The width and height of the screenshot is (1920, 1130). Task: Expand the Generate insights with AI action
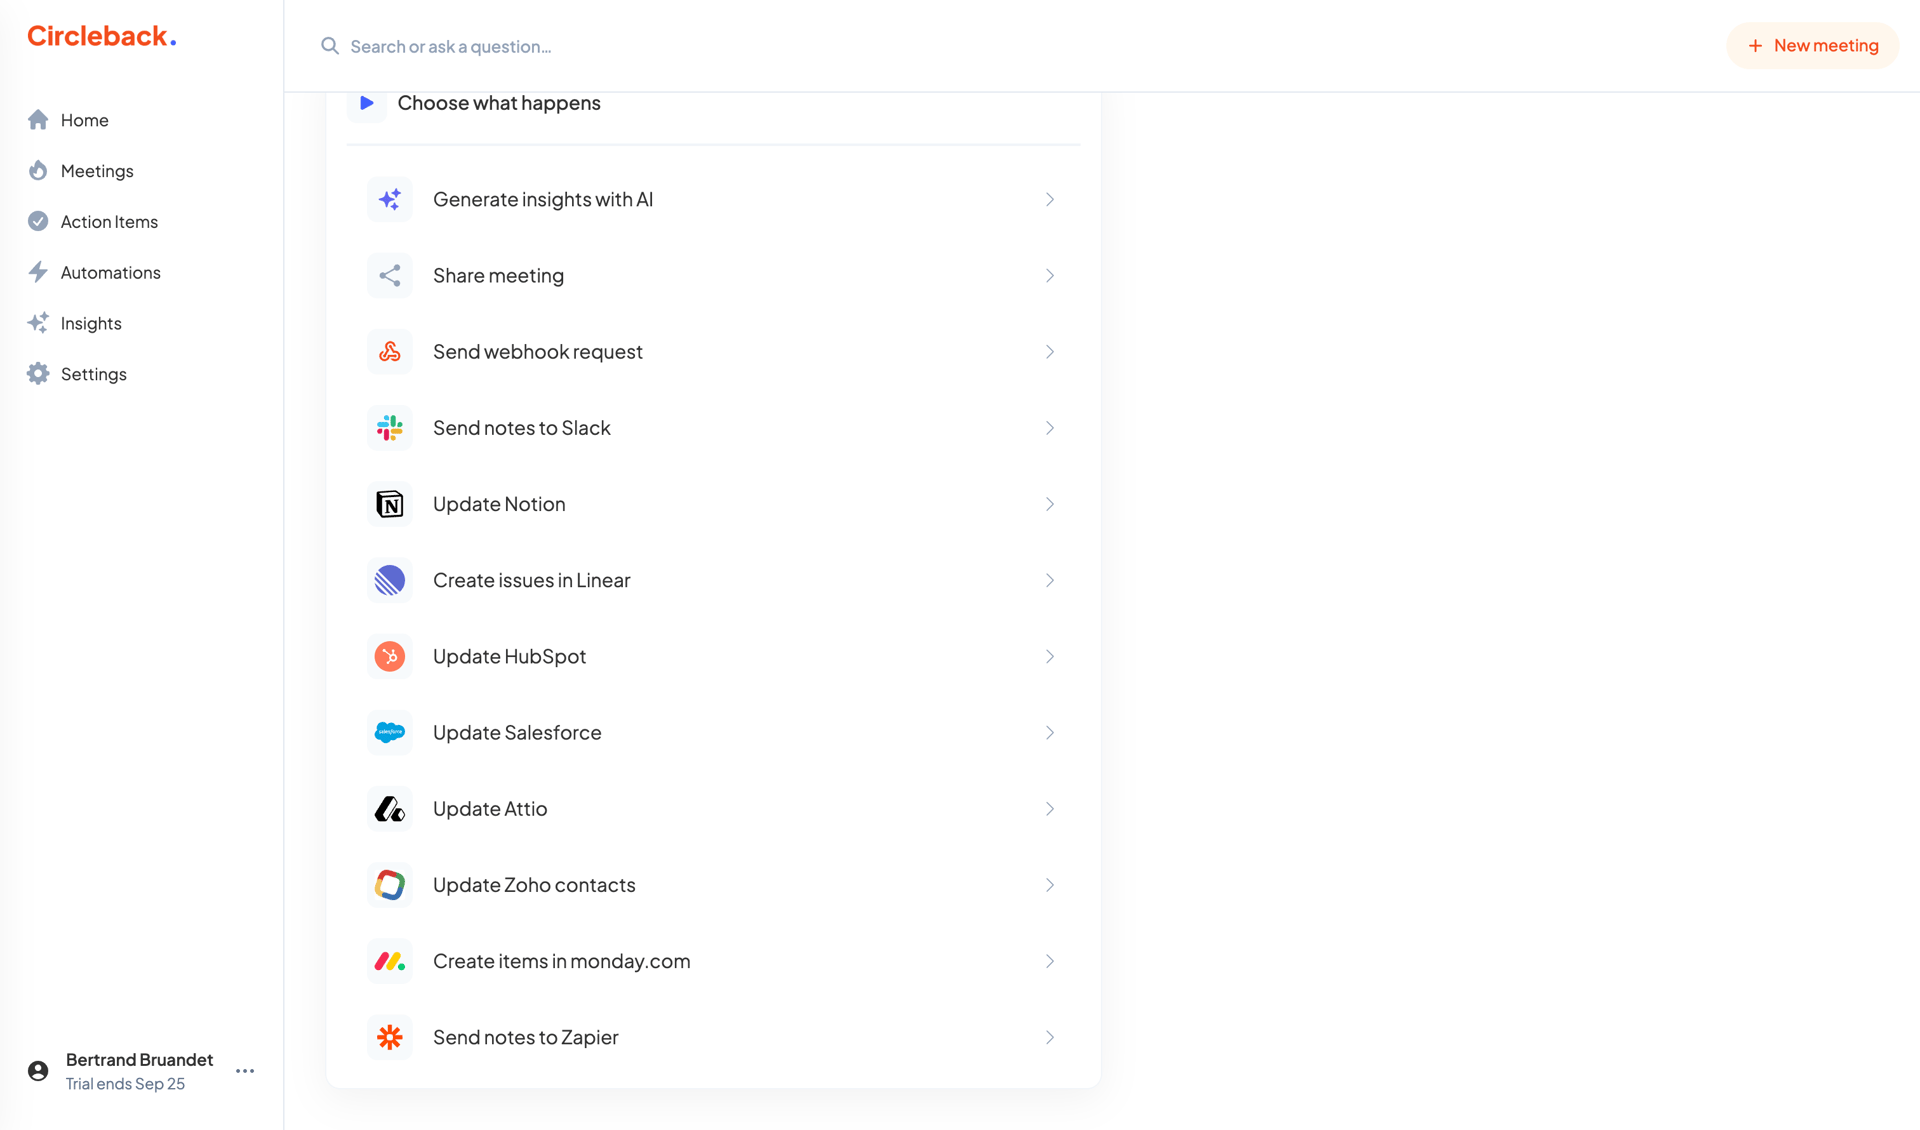712,199
